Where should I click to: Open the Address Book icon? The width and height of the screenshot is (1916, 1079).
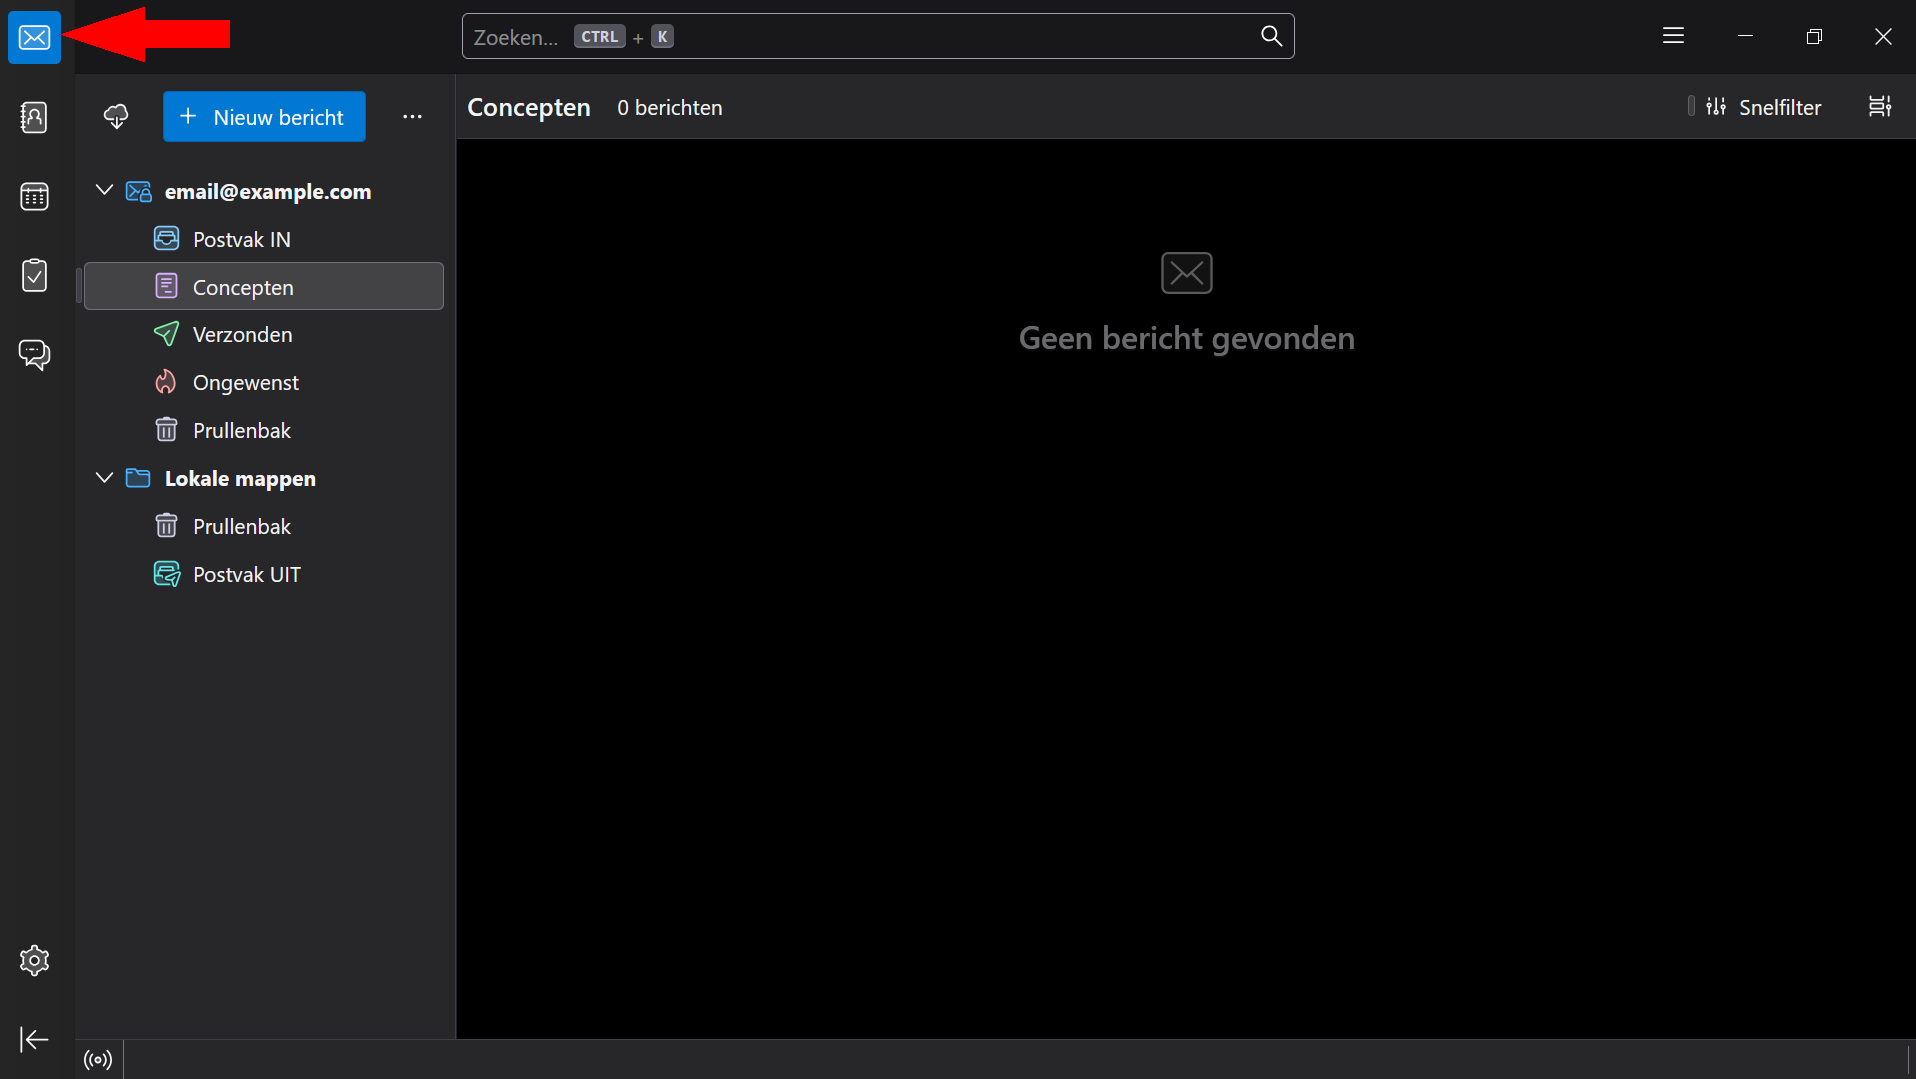[x=34, y=117]
